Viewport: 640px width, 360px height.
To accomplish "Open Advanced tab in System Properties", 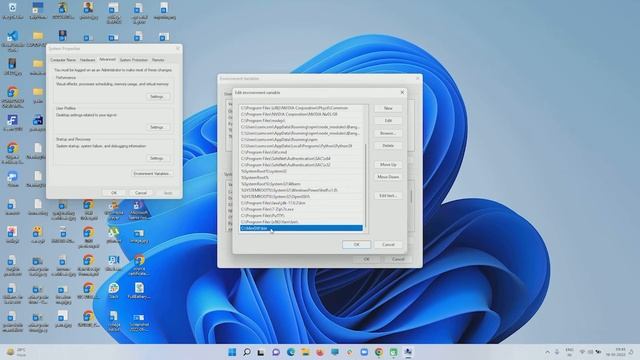I will coord(107,60).
